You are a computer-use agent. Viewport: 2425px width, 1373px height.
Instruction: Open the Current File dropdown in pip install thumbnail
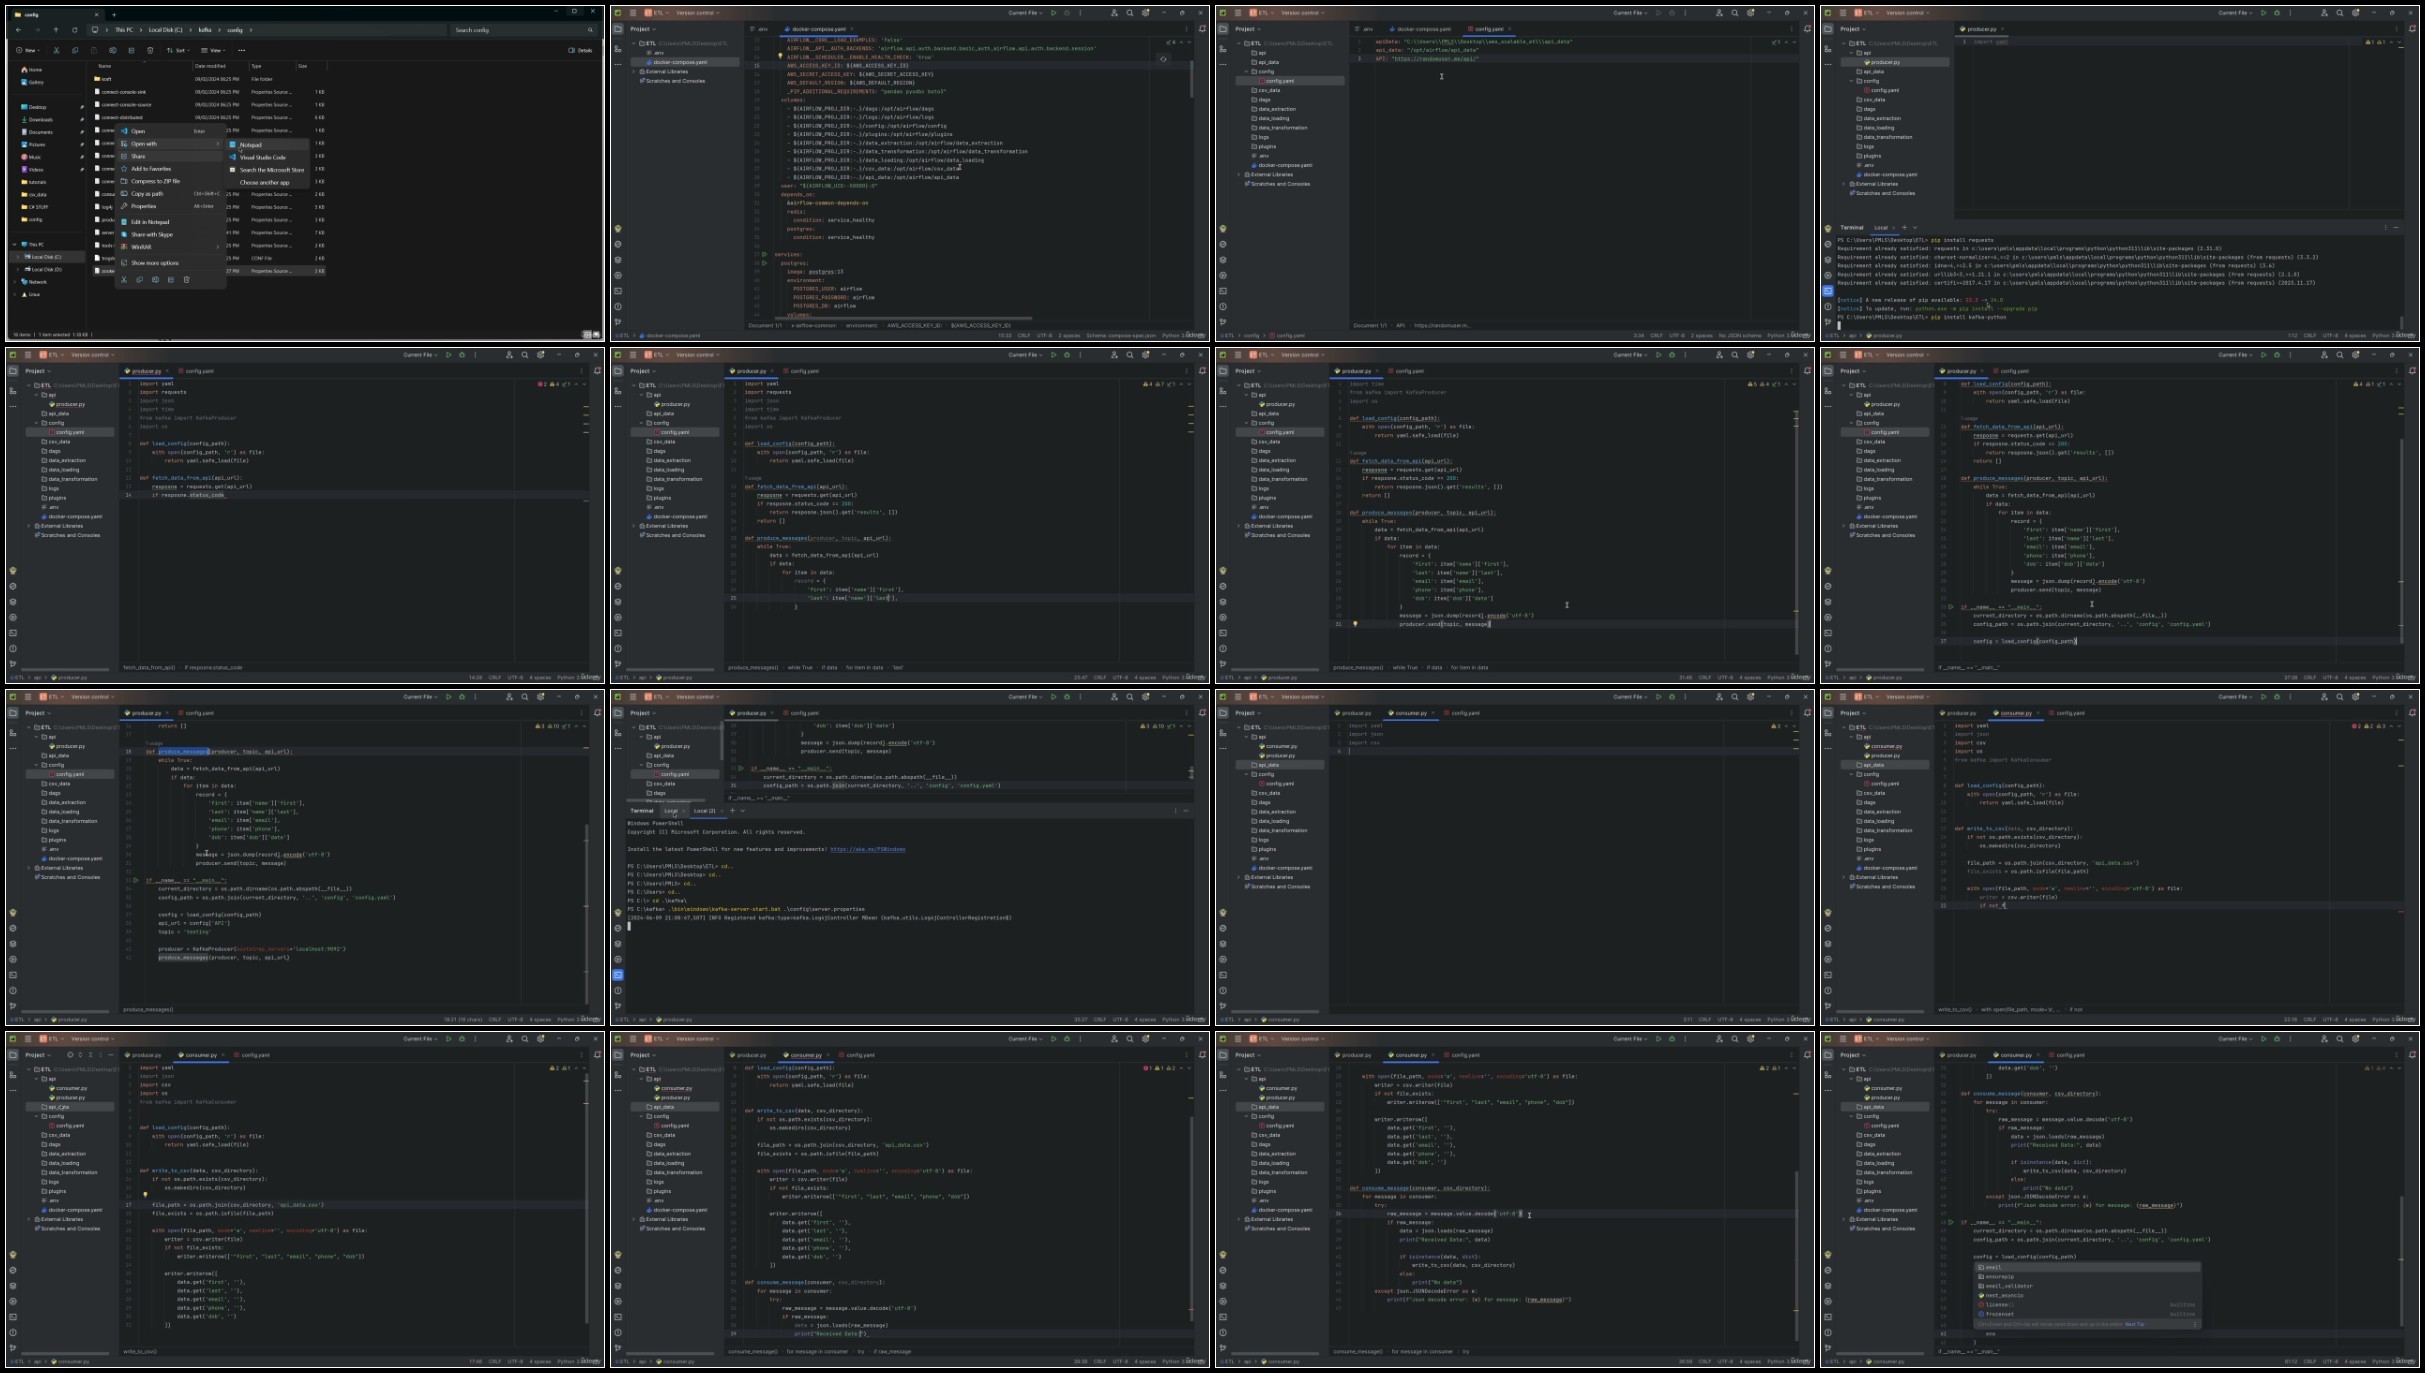[2235, 13]
